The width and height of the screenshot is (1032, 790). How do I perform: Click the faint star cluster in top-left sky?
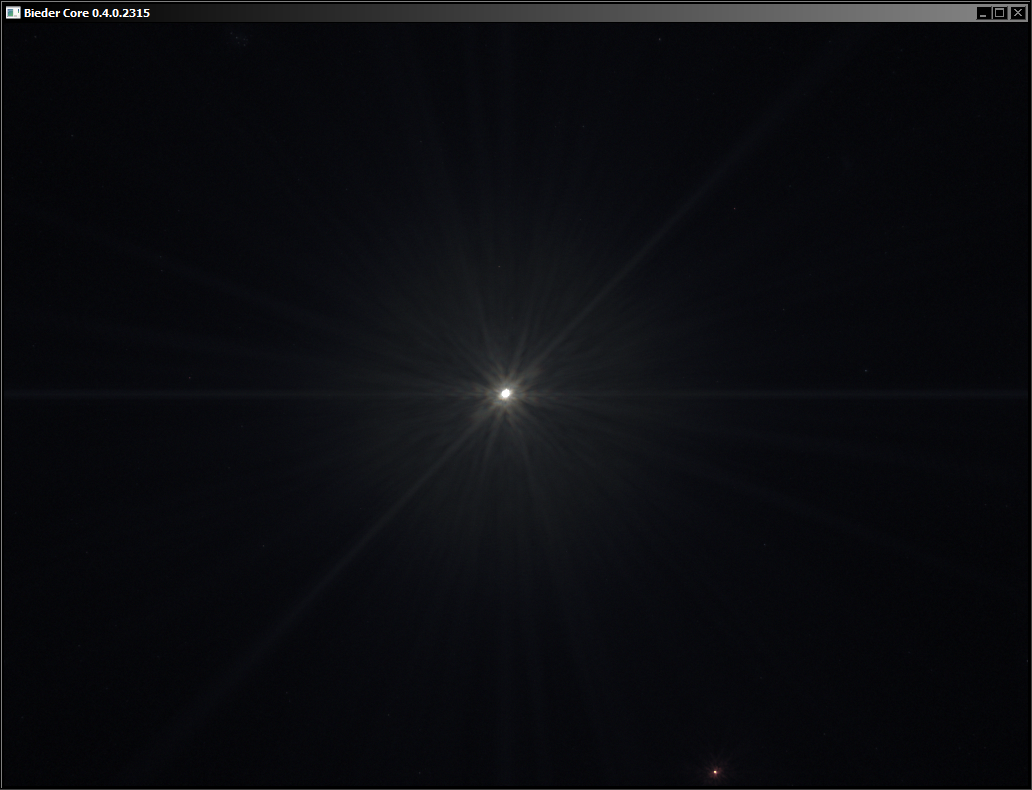point(238,38)
